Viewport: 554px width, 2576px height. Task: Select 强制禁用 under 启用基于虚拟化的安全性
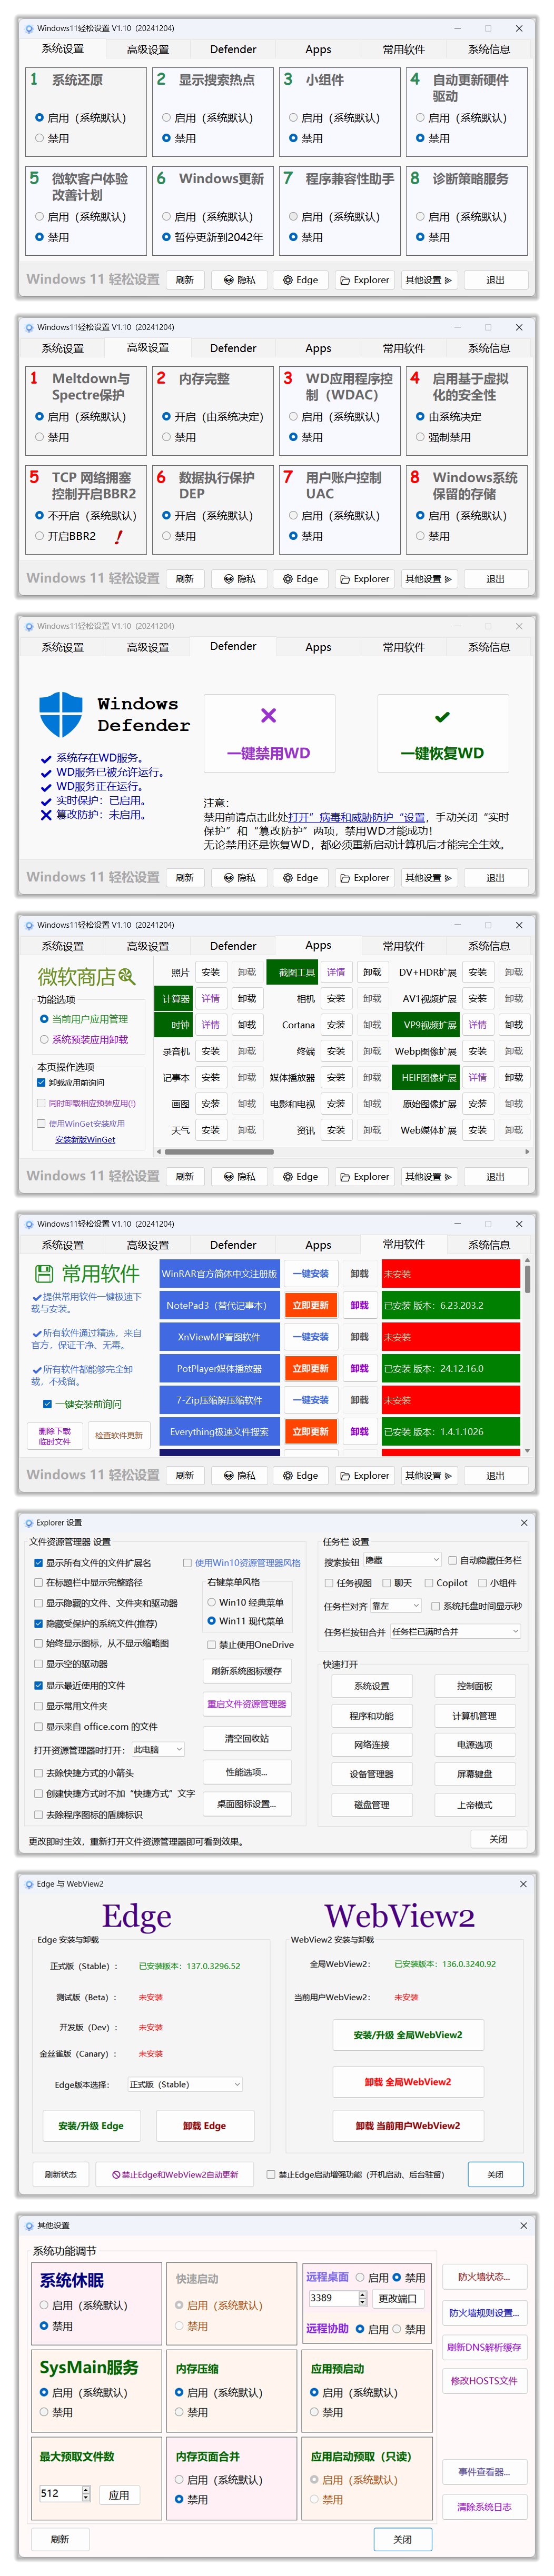coord(443,438)
